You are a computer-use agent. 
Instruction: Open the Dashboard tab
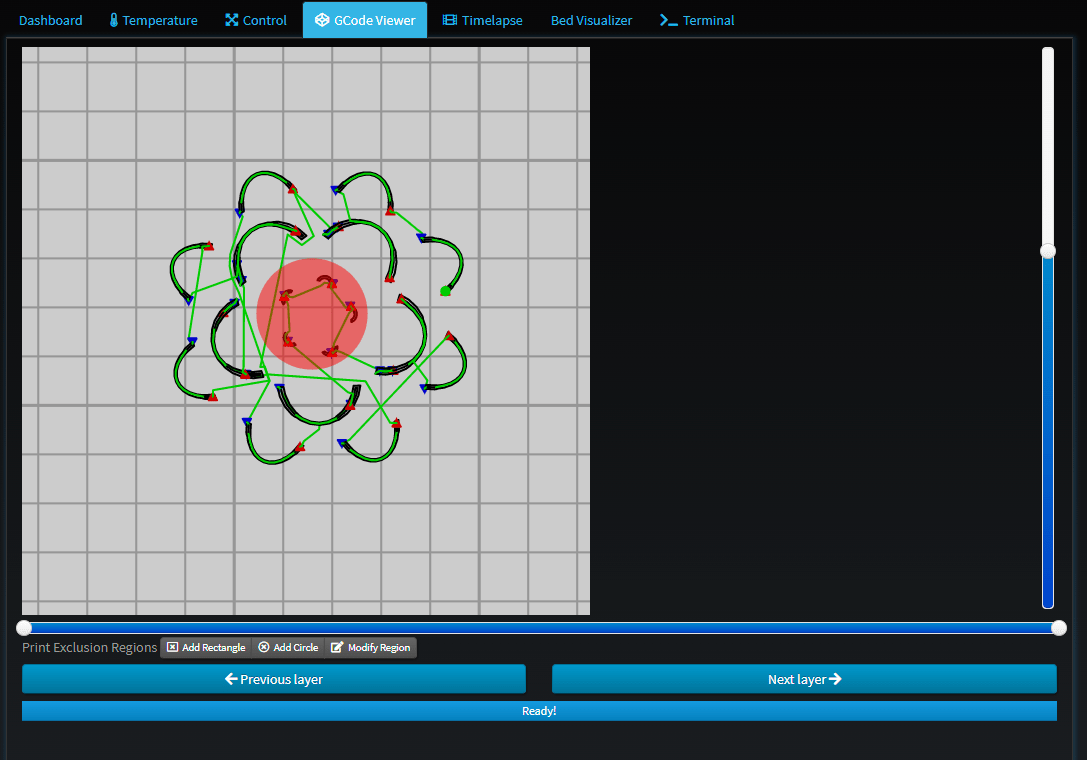(50, 20)
